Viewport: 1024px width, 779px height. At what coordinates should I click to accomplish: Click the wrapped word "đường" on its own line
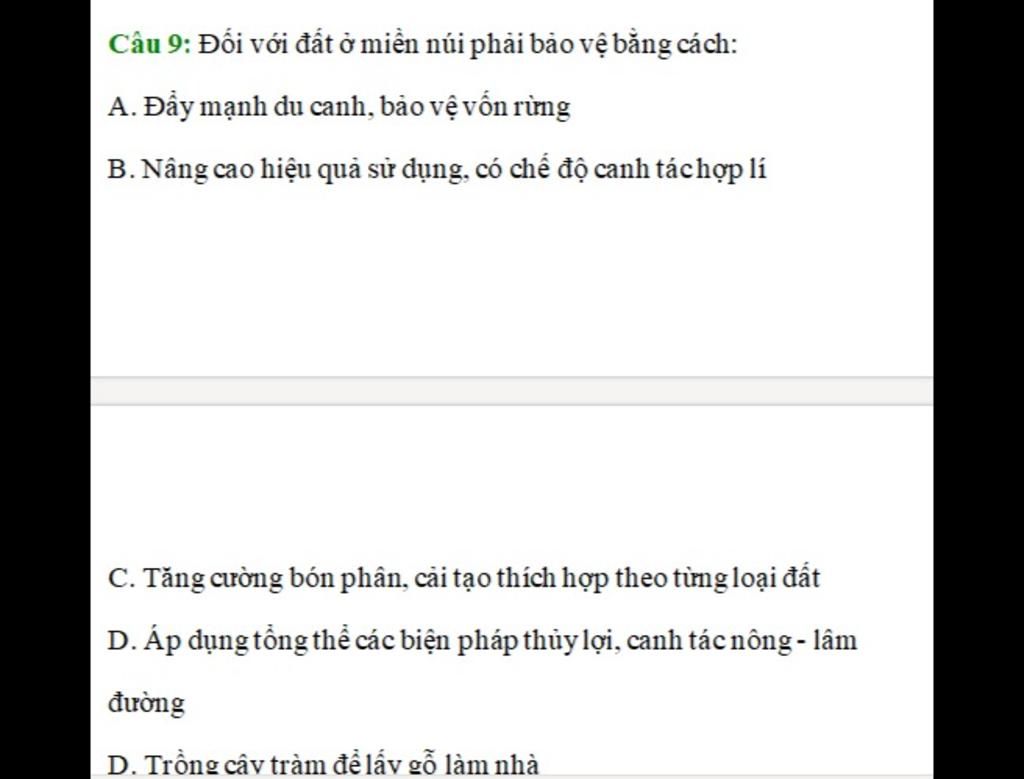tap(146, 703)
